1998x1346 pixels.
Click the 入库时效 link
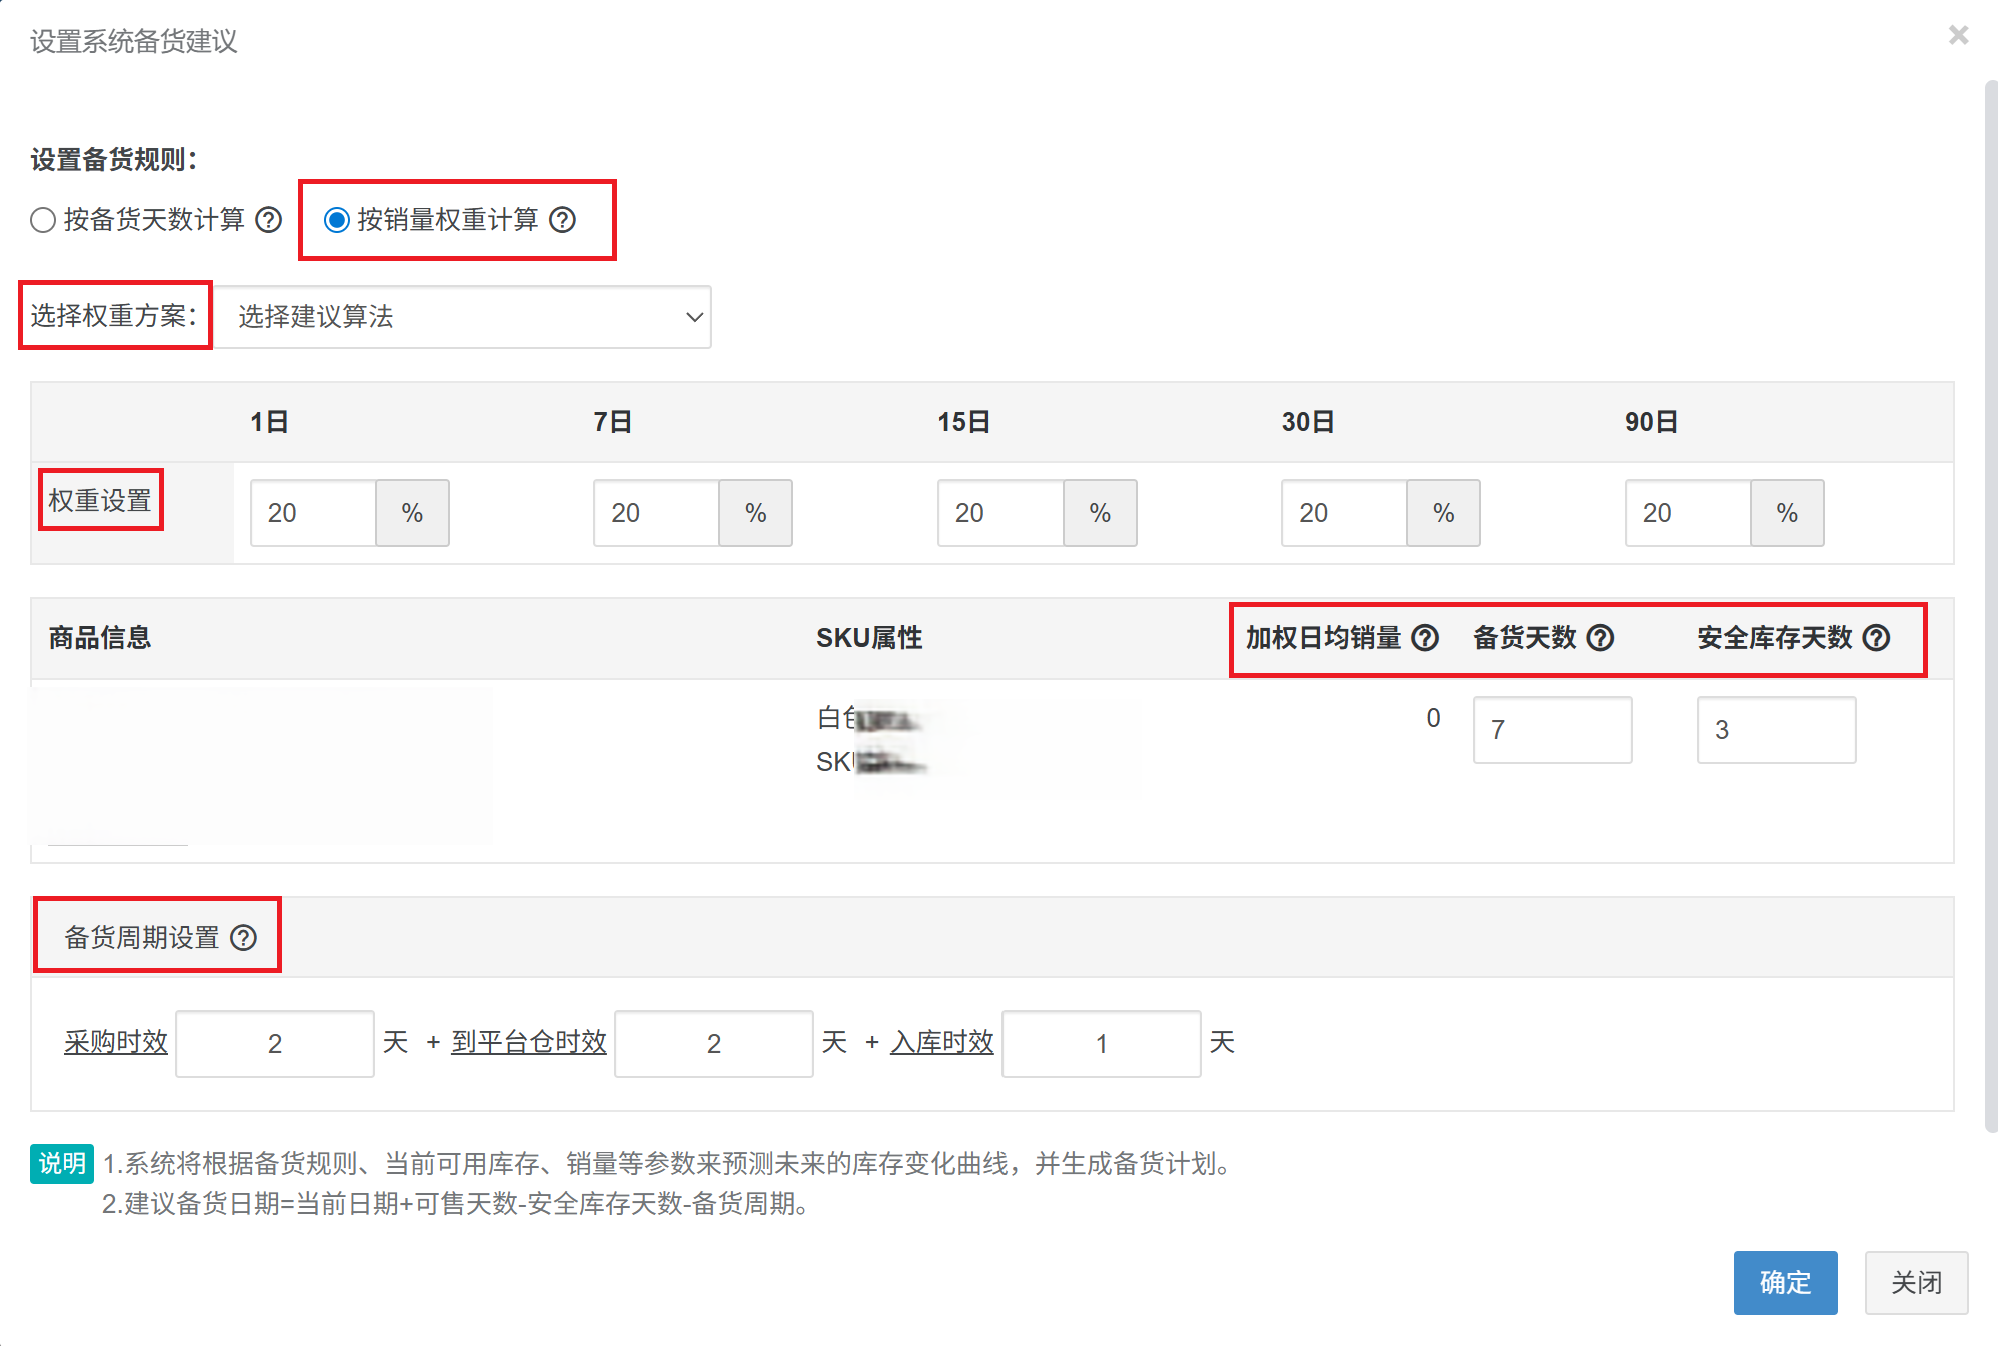tap(941, 1042)
